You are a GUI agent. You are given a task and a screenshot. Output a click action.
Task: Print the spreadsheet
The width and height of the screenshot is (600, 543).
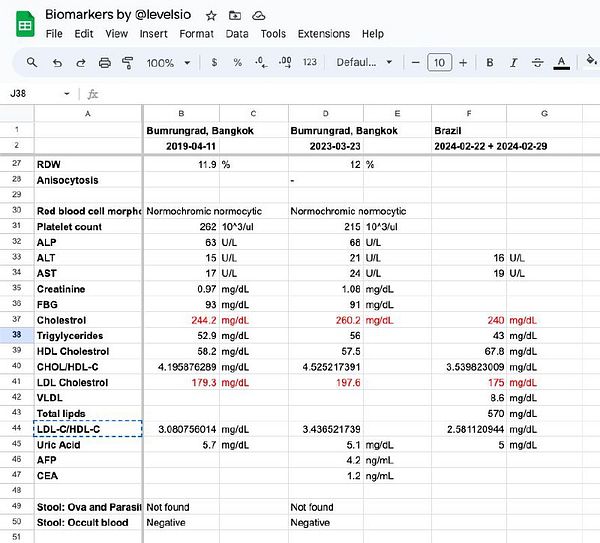(x=104, y=62)
